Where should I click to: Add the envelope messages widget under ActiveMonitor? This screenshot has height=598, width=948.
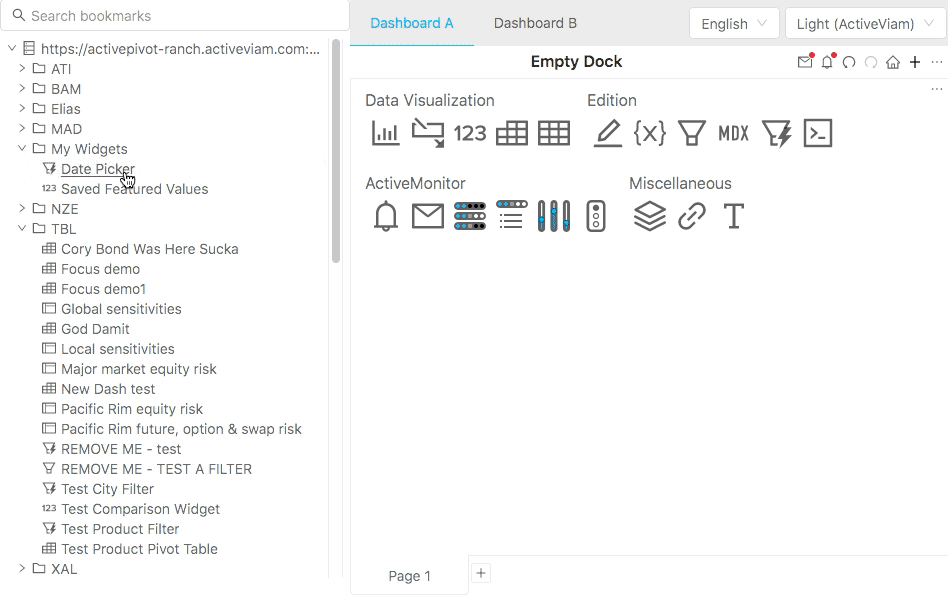pos(427,216)
